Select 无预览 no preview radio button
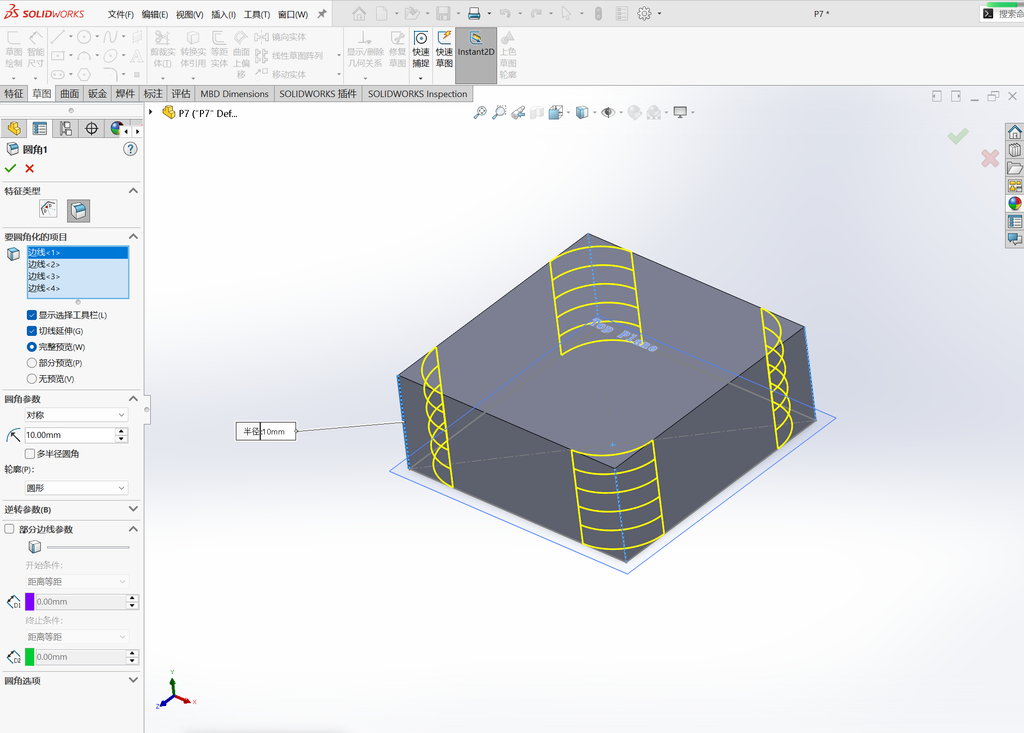The height and width of the screenshot is (733, 1024). [x=31, y=379]
